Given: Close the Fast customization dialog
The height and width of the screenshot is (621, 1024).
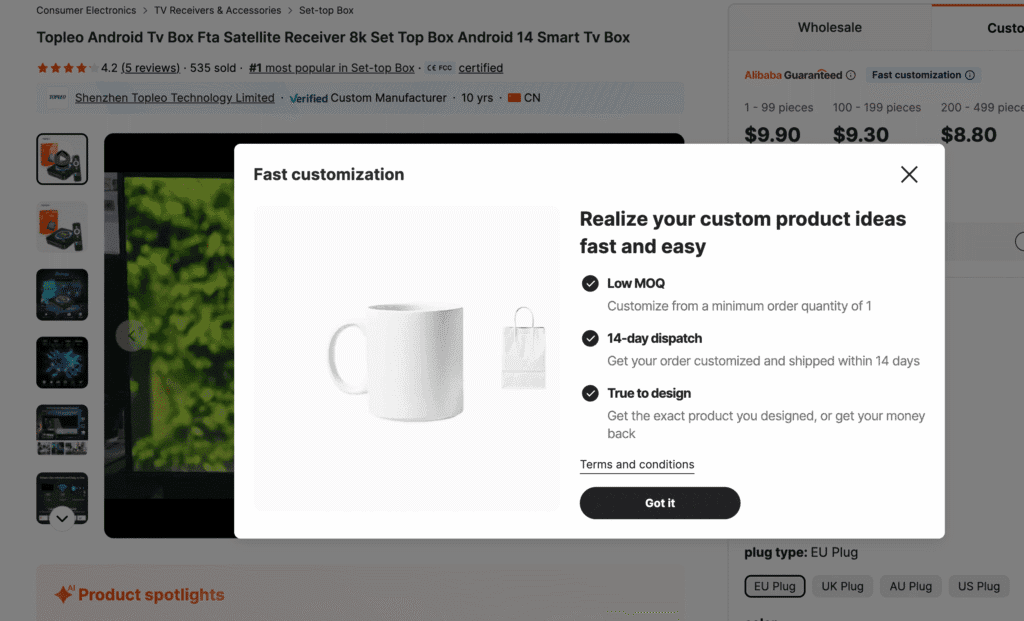Looking at the screenshot, I should 909,174.
